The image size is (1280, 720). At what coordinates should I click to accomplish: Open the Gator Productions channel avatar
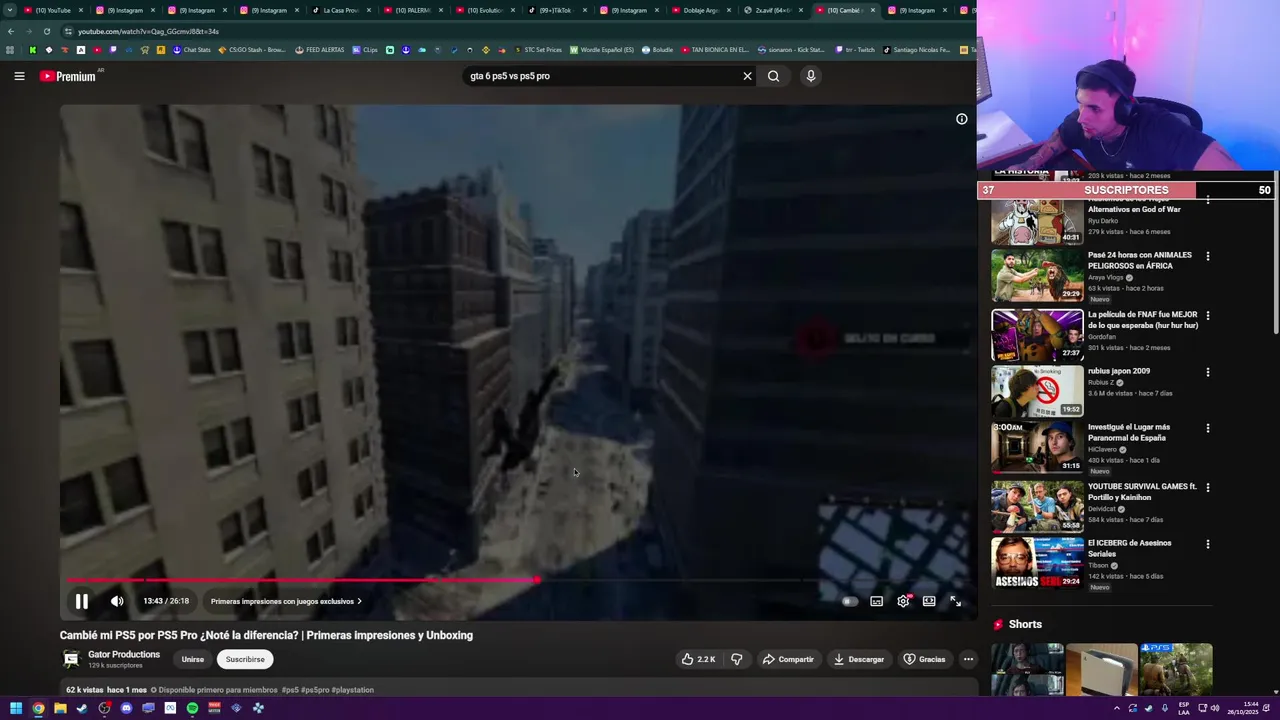tap(71, 659)
